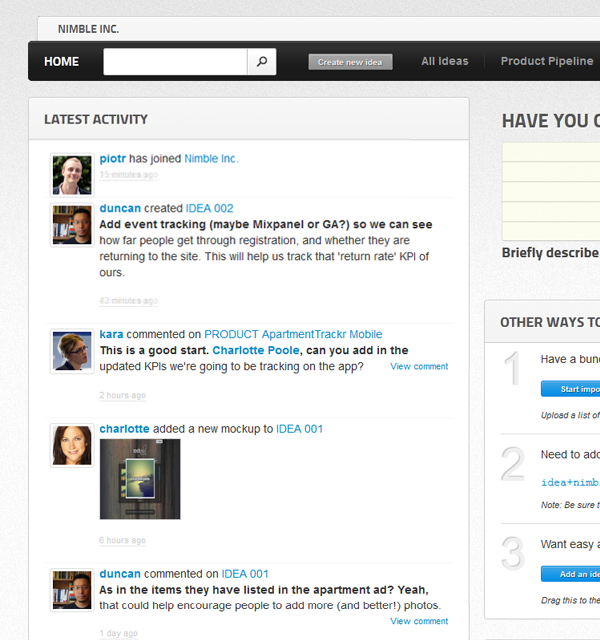The width and height of the screenshot is (600, 640).
Task: Click the Start import button
Action: [x=571, y=389]
